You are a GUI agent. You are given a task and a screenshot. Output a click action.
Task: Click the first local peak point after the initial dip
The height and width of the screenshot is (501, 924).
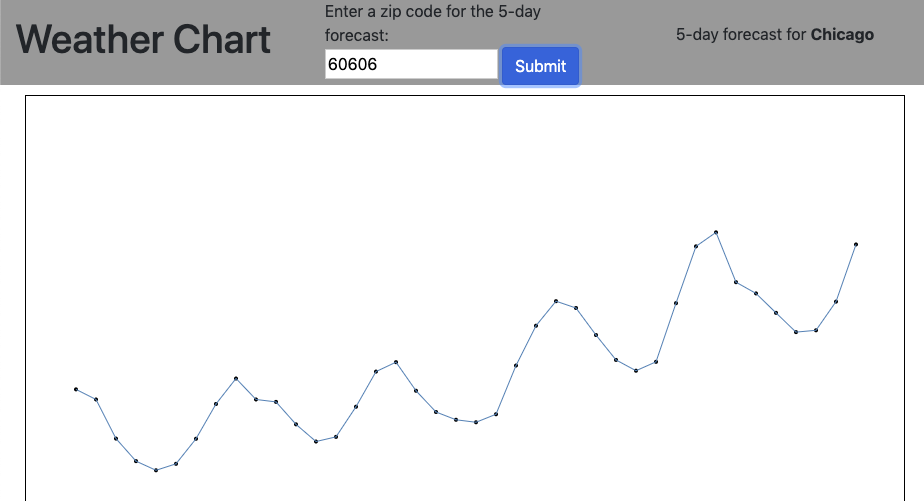coord(236,378)
